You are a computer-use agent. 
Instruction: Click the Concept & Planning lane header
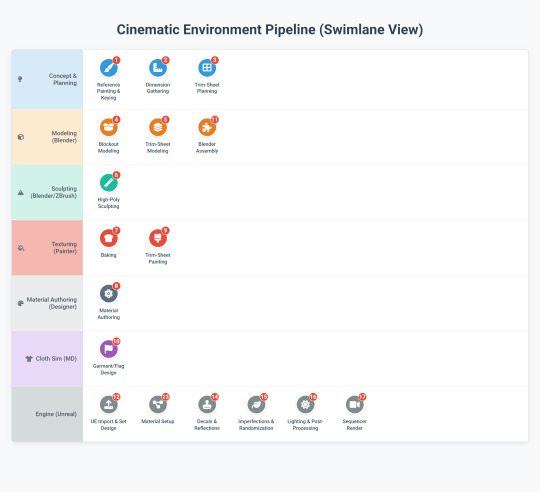pos(47,80)
